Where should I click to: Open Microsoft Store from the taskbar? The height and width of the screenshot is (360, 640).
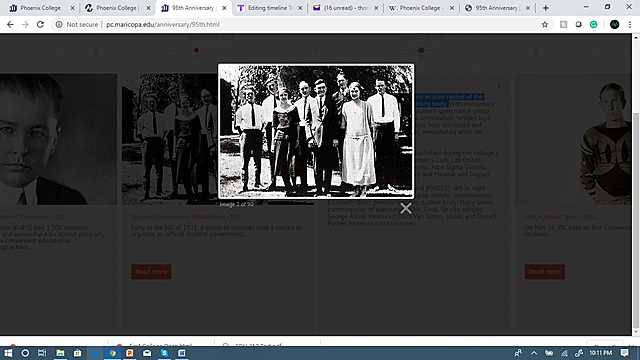[x=77, y=353]
